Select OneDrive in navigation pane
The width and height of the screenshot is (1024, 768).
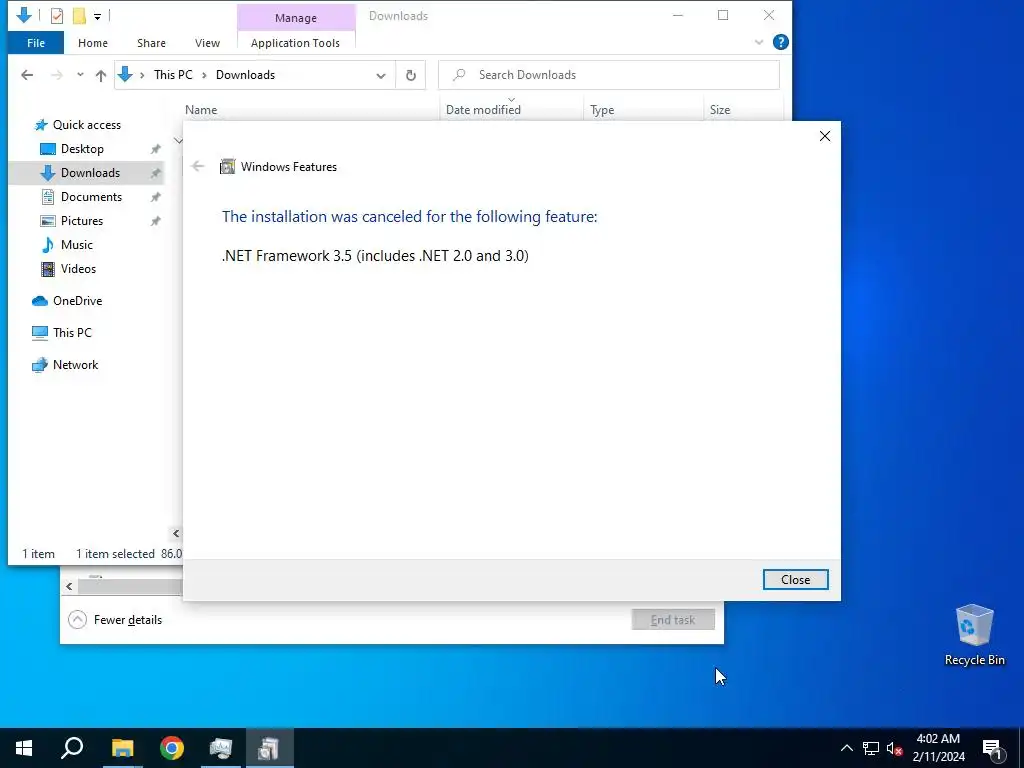pyautogui.click(x=77, y=301)
